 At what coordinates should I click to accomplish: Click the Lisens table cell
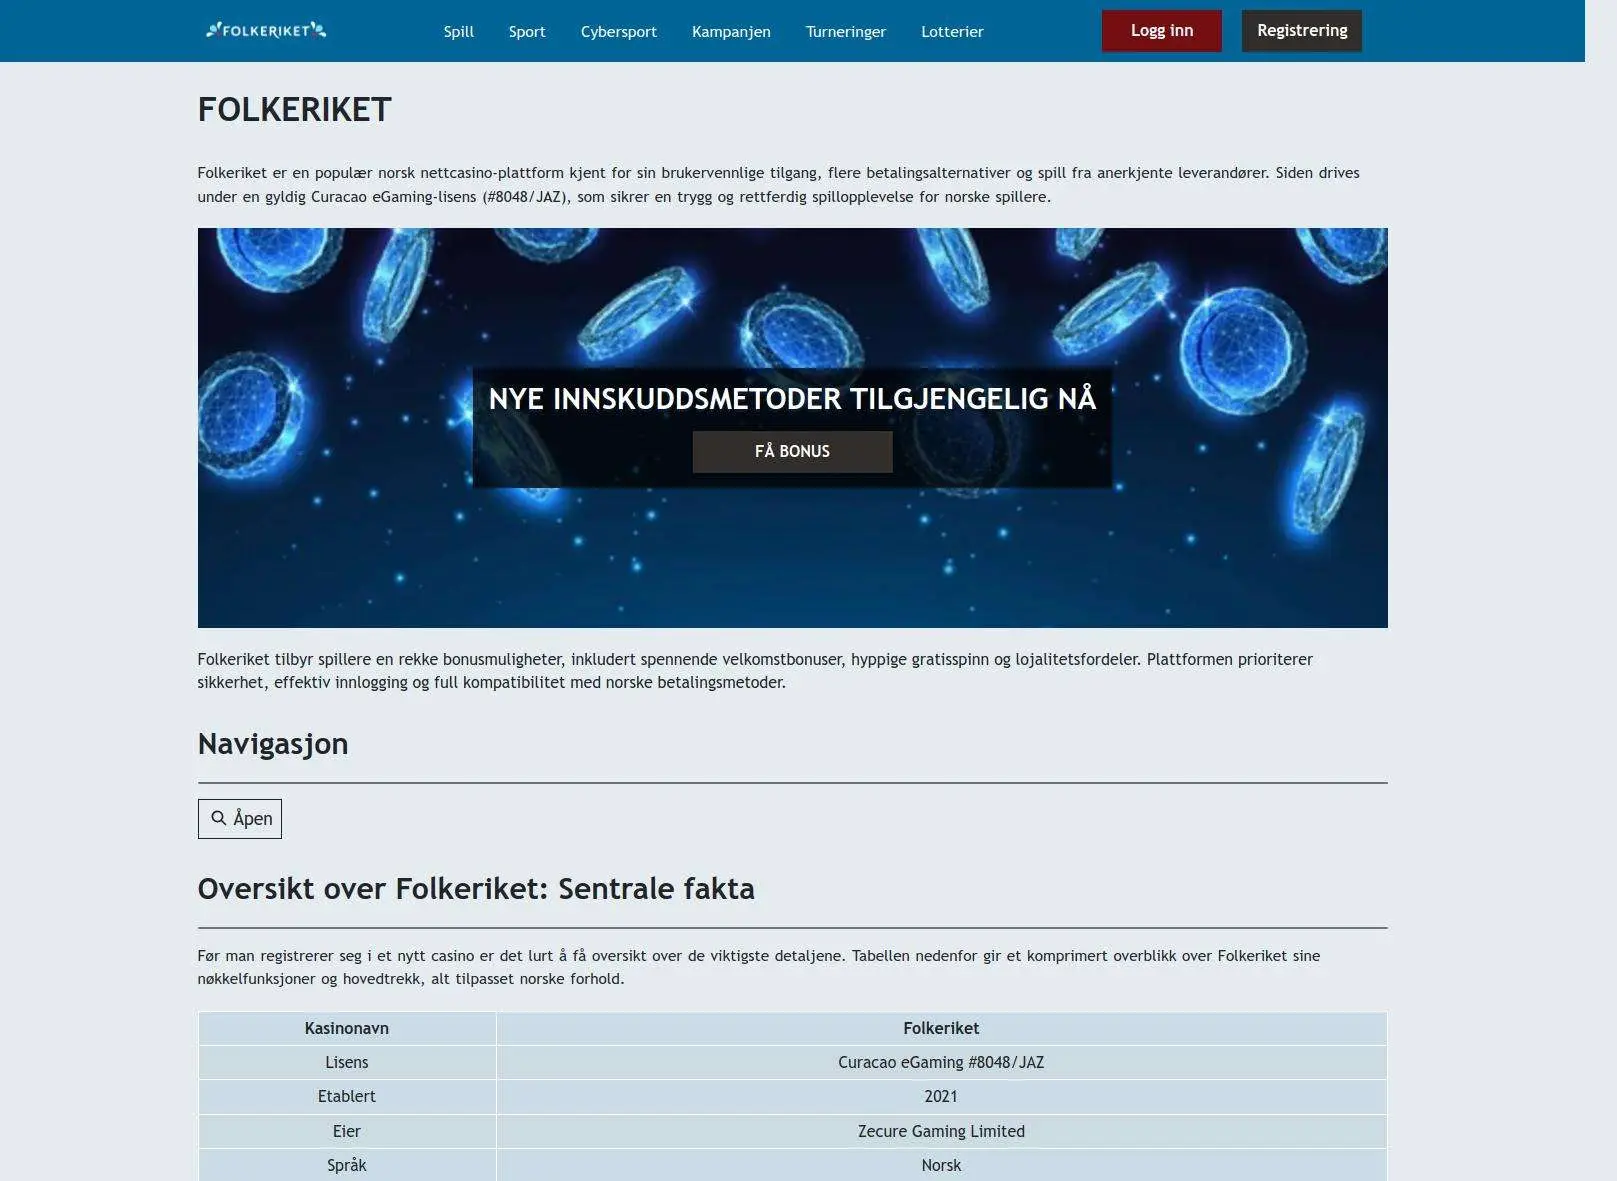(347, 1063)
